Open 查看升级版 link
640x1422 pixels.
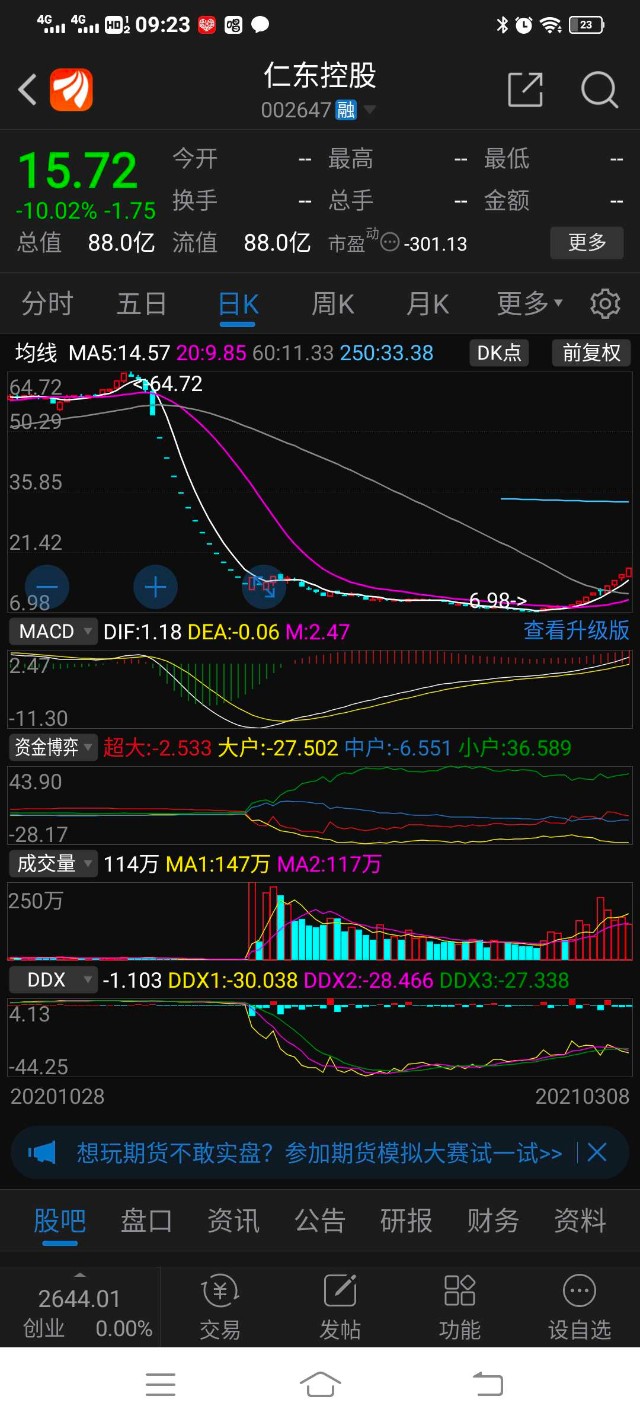point(576,630)
